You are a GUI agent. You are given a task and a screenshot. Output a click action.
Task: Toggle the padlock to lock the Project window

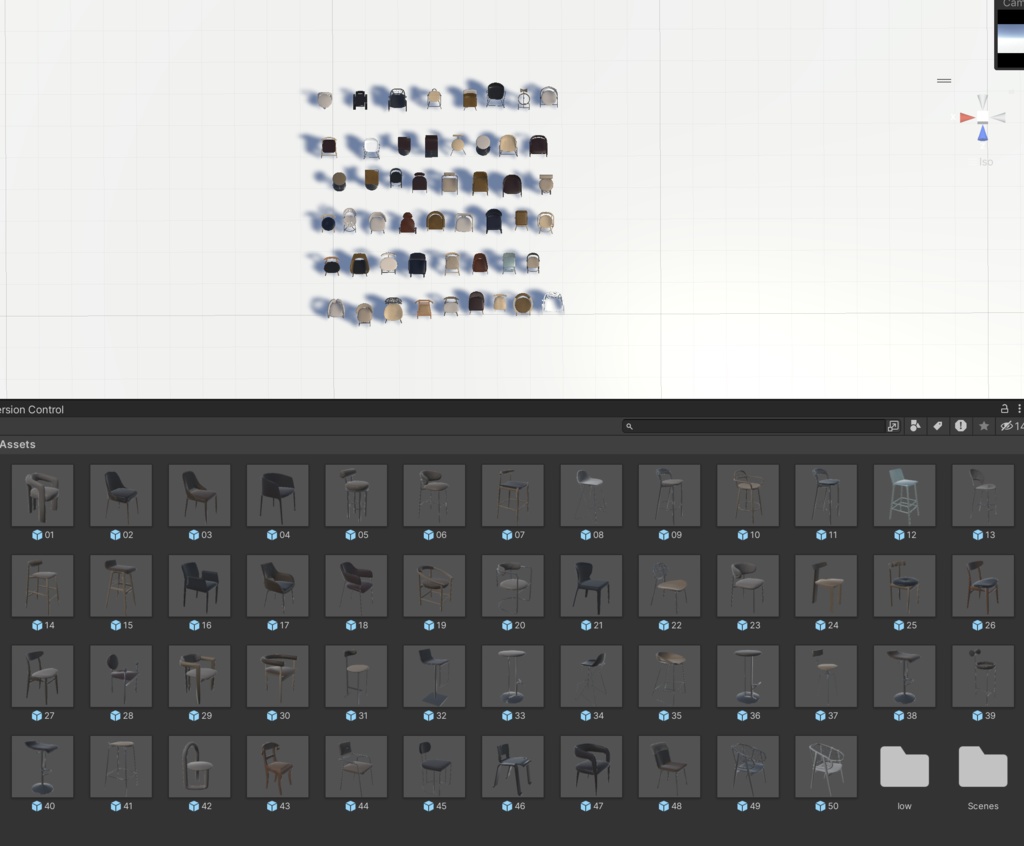[x=1003, y=408]
